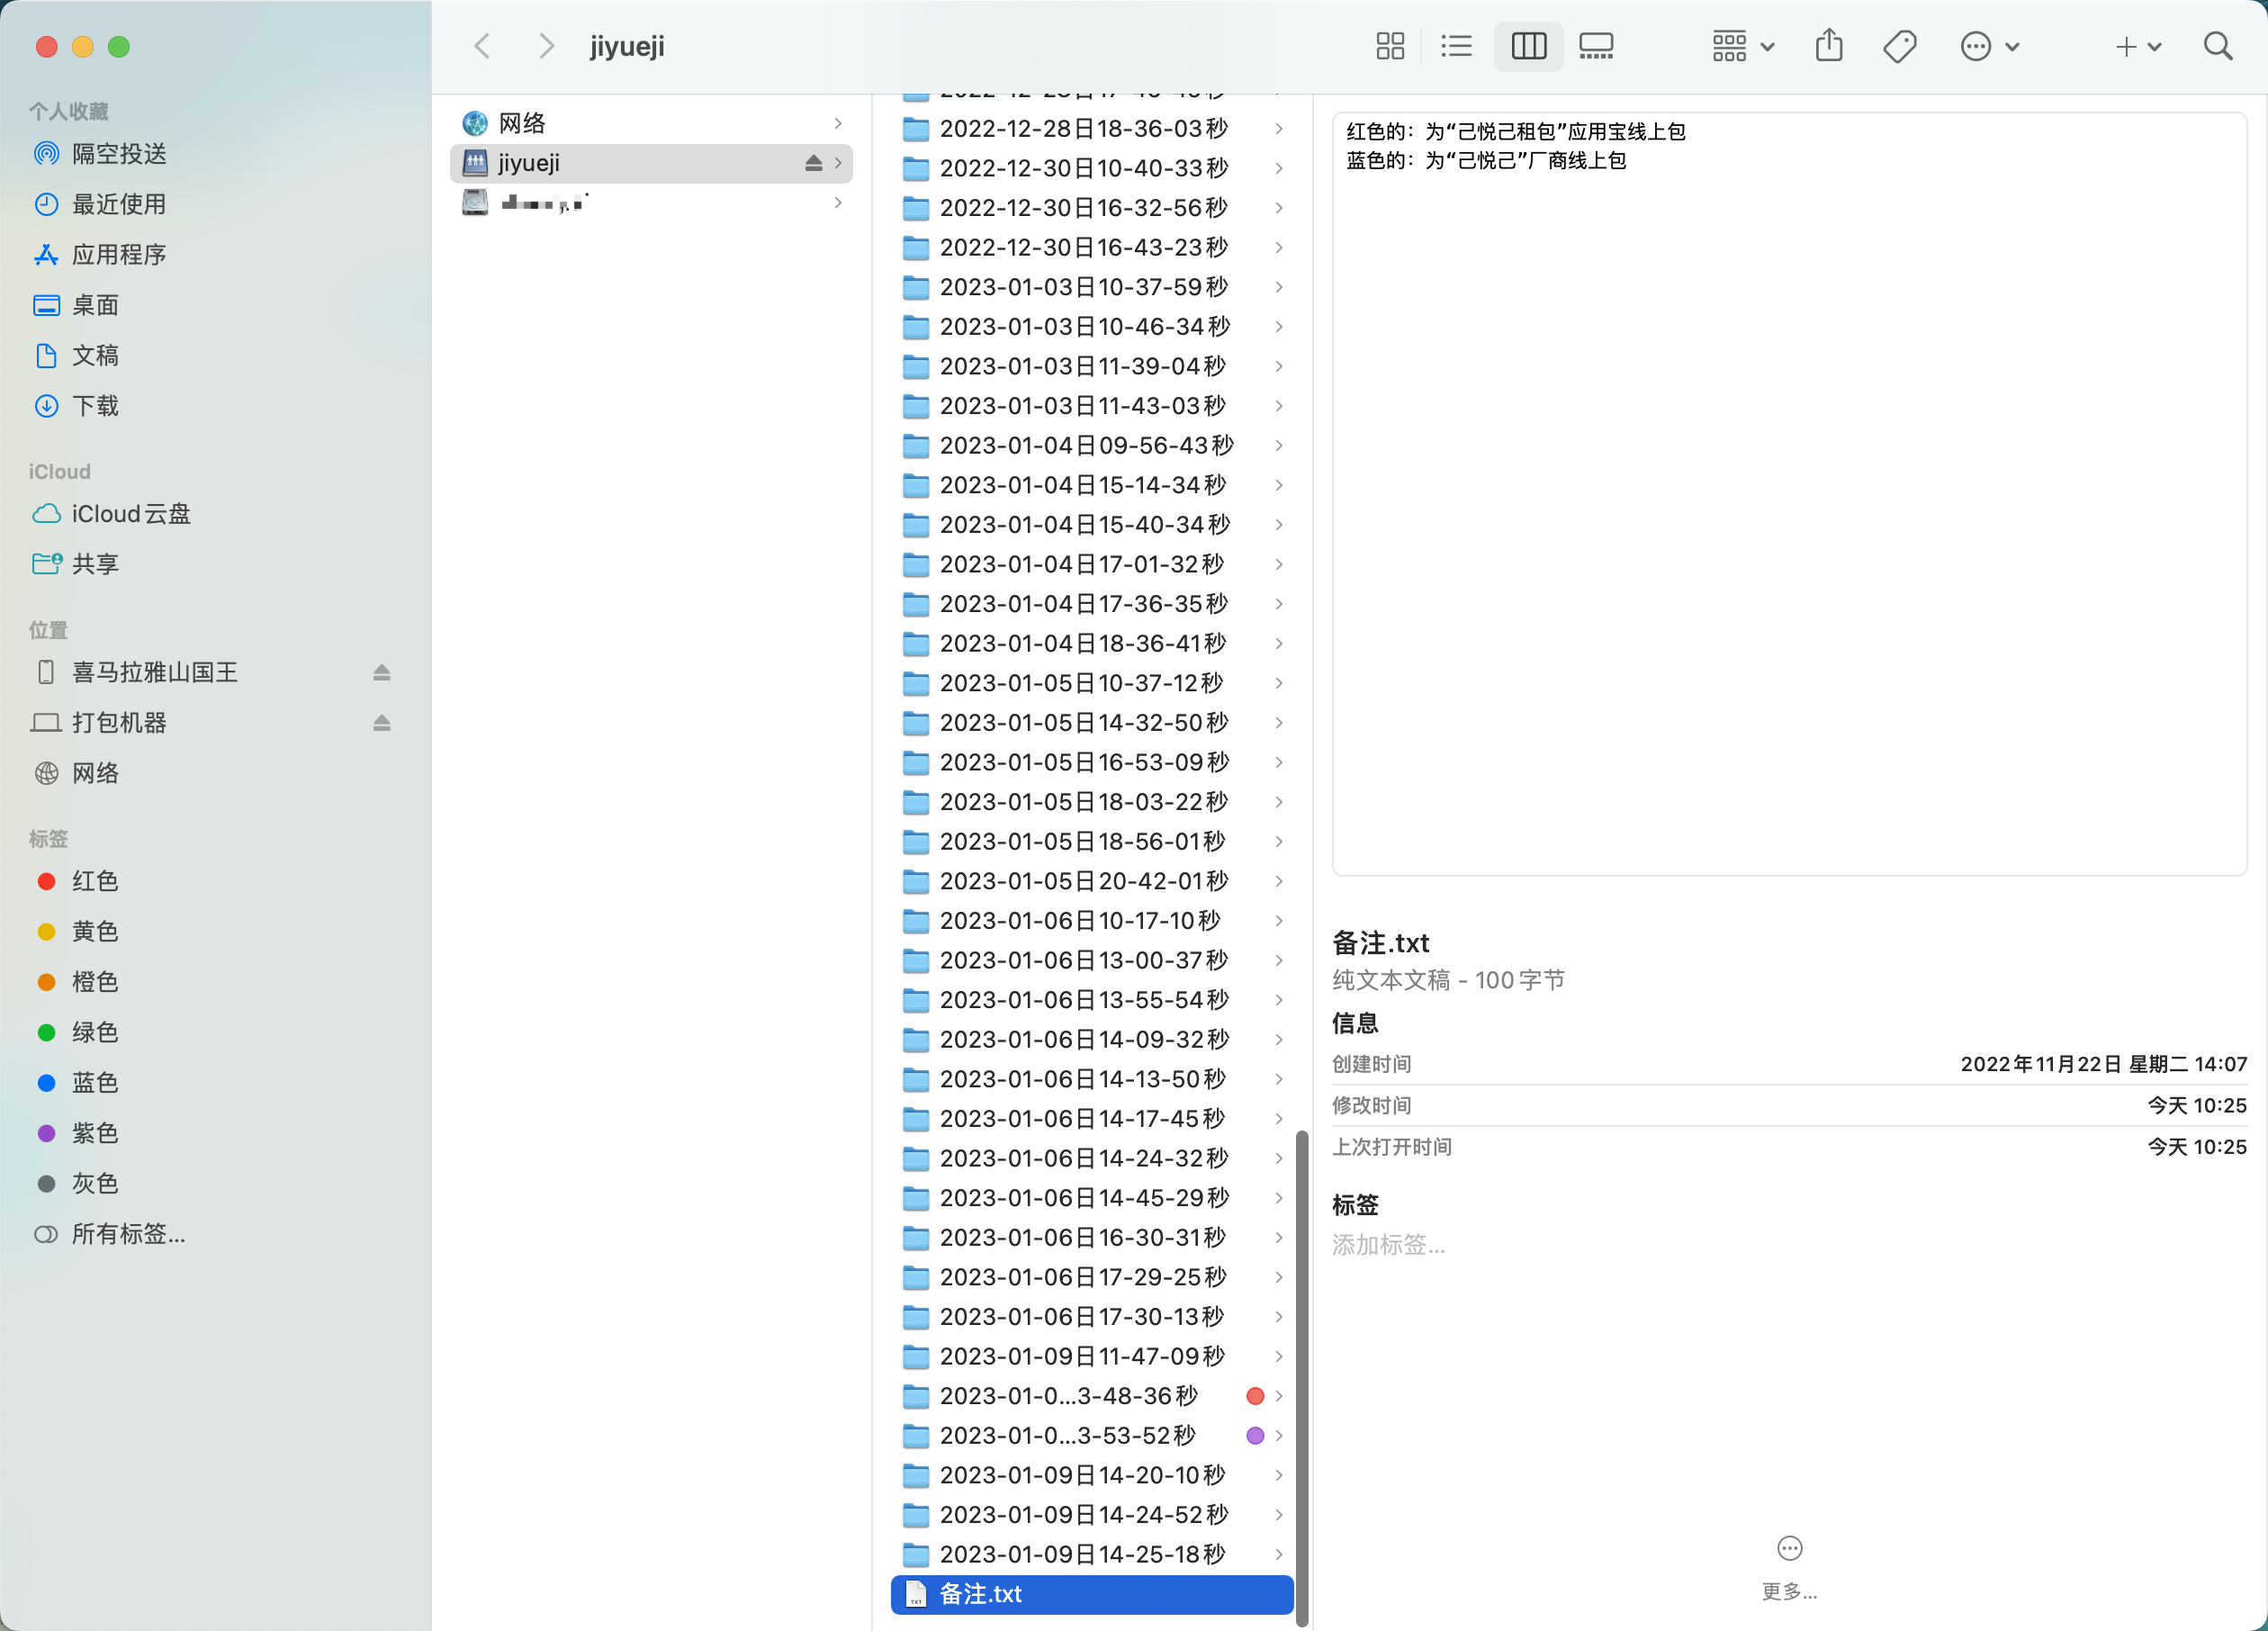
Task: Expand folder 2022-12-28日18-36-03秒 chevron
Action: coord(1279,129)
